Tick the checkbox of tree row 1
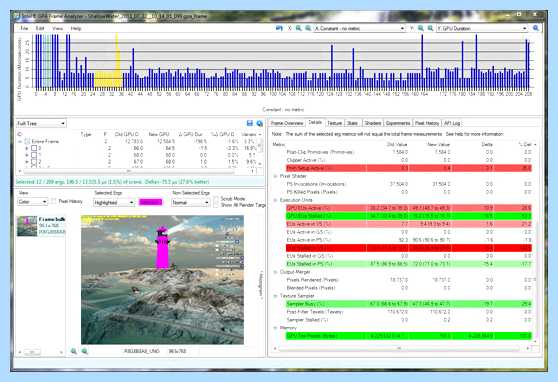558x382 pixels. click(34, 155)
